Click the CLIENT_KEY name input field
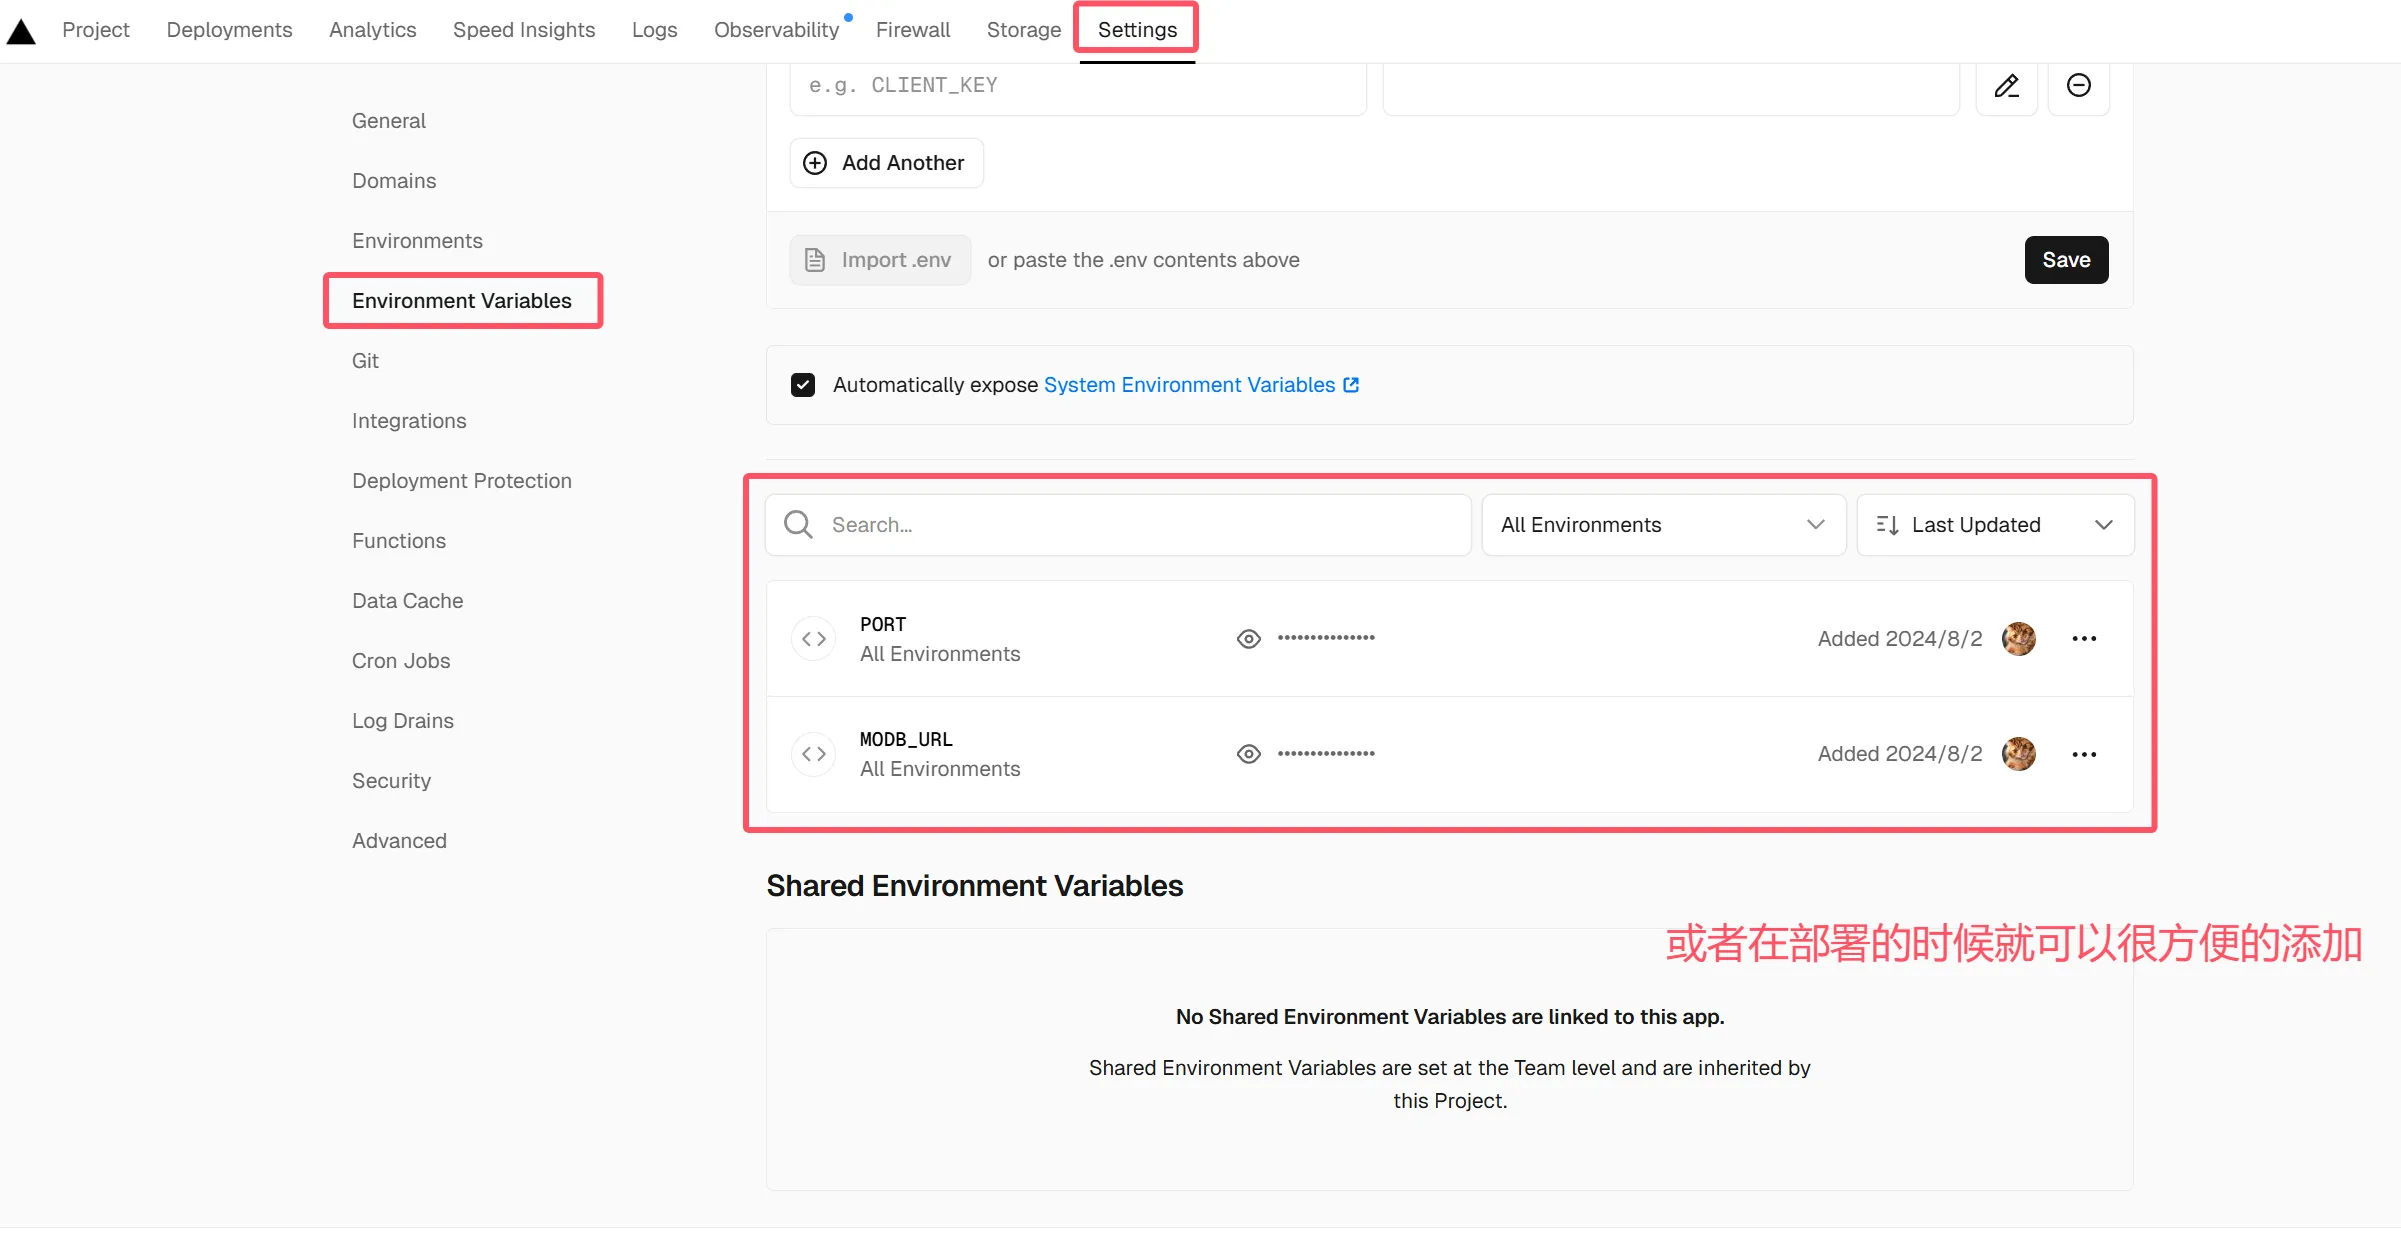 [1078, 84]
